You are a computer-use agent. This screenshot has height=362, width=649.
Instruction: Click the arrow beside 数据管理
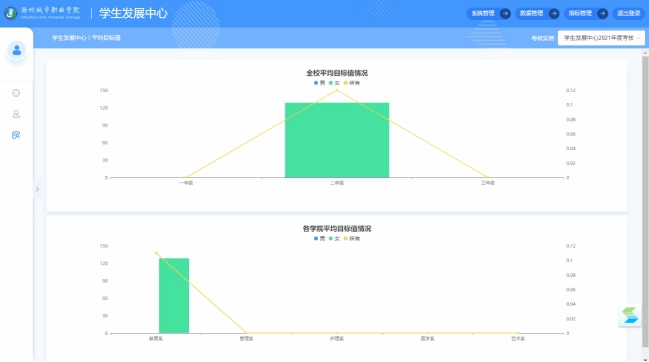(x=554, y=14)
